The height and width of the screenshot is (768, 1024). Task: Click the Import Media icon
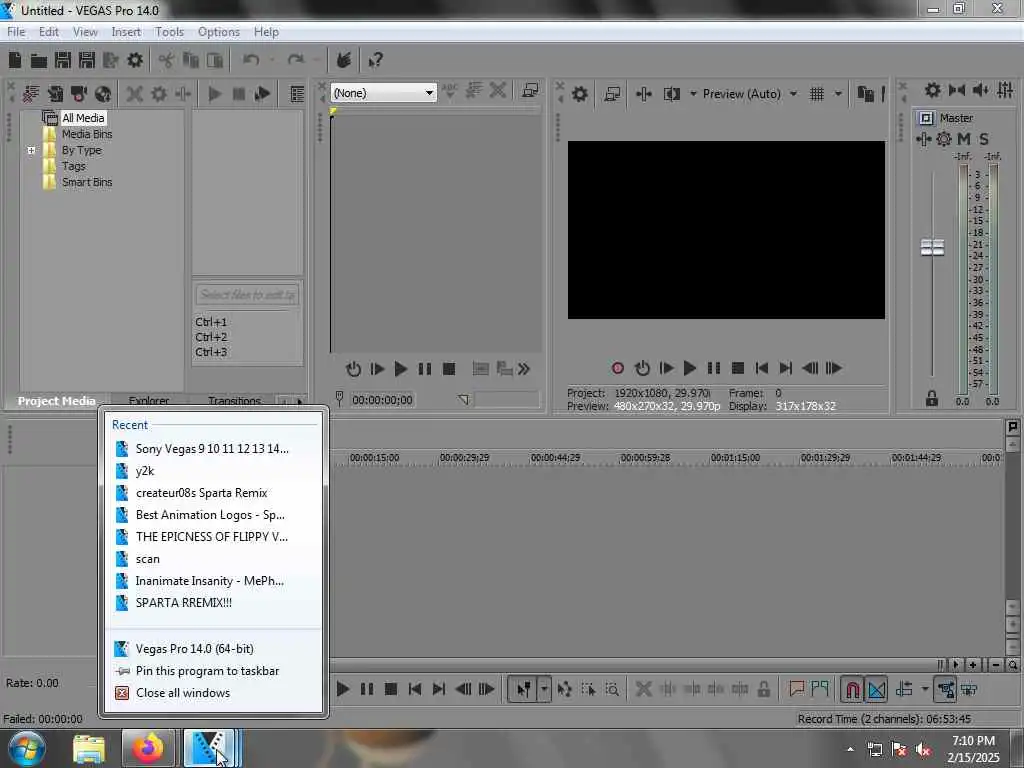pyautogui.click(x=55, y=94)
